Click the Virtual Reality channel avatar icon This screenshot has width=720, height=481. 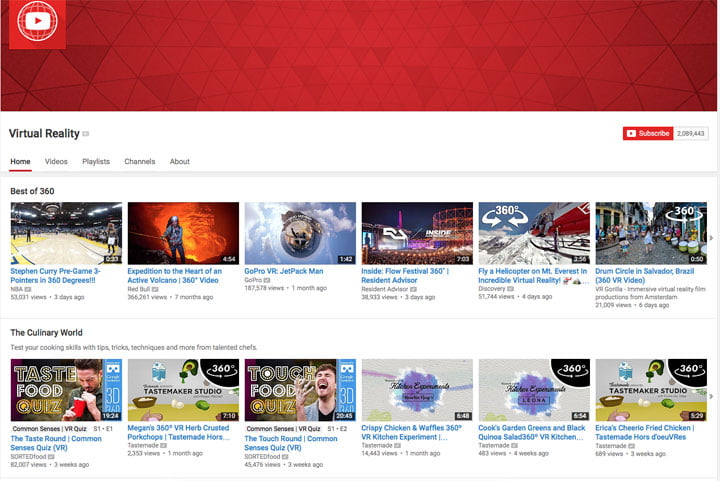click(x=37, y=23)
